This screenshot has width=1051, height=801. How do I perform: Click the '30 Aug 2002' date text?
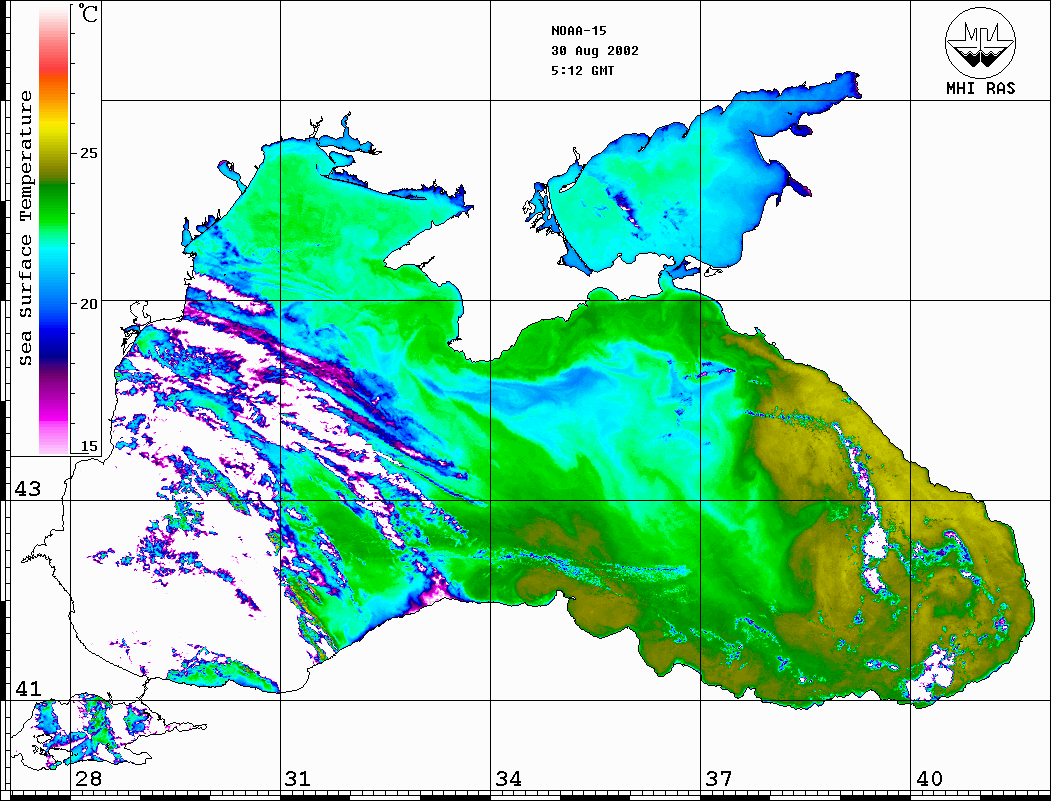(x=595, y=51)
